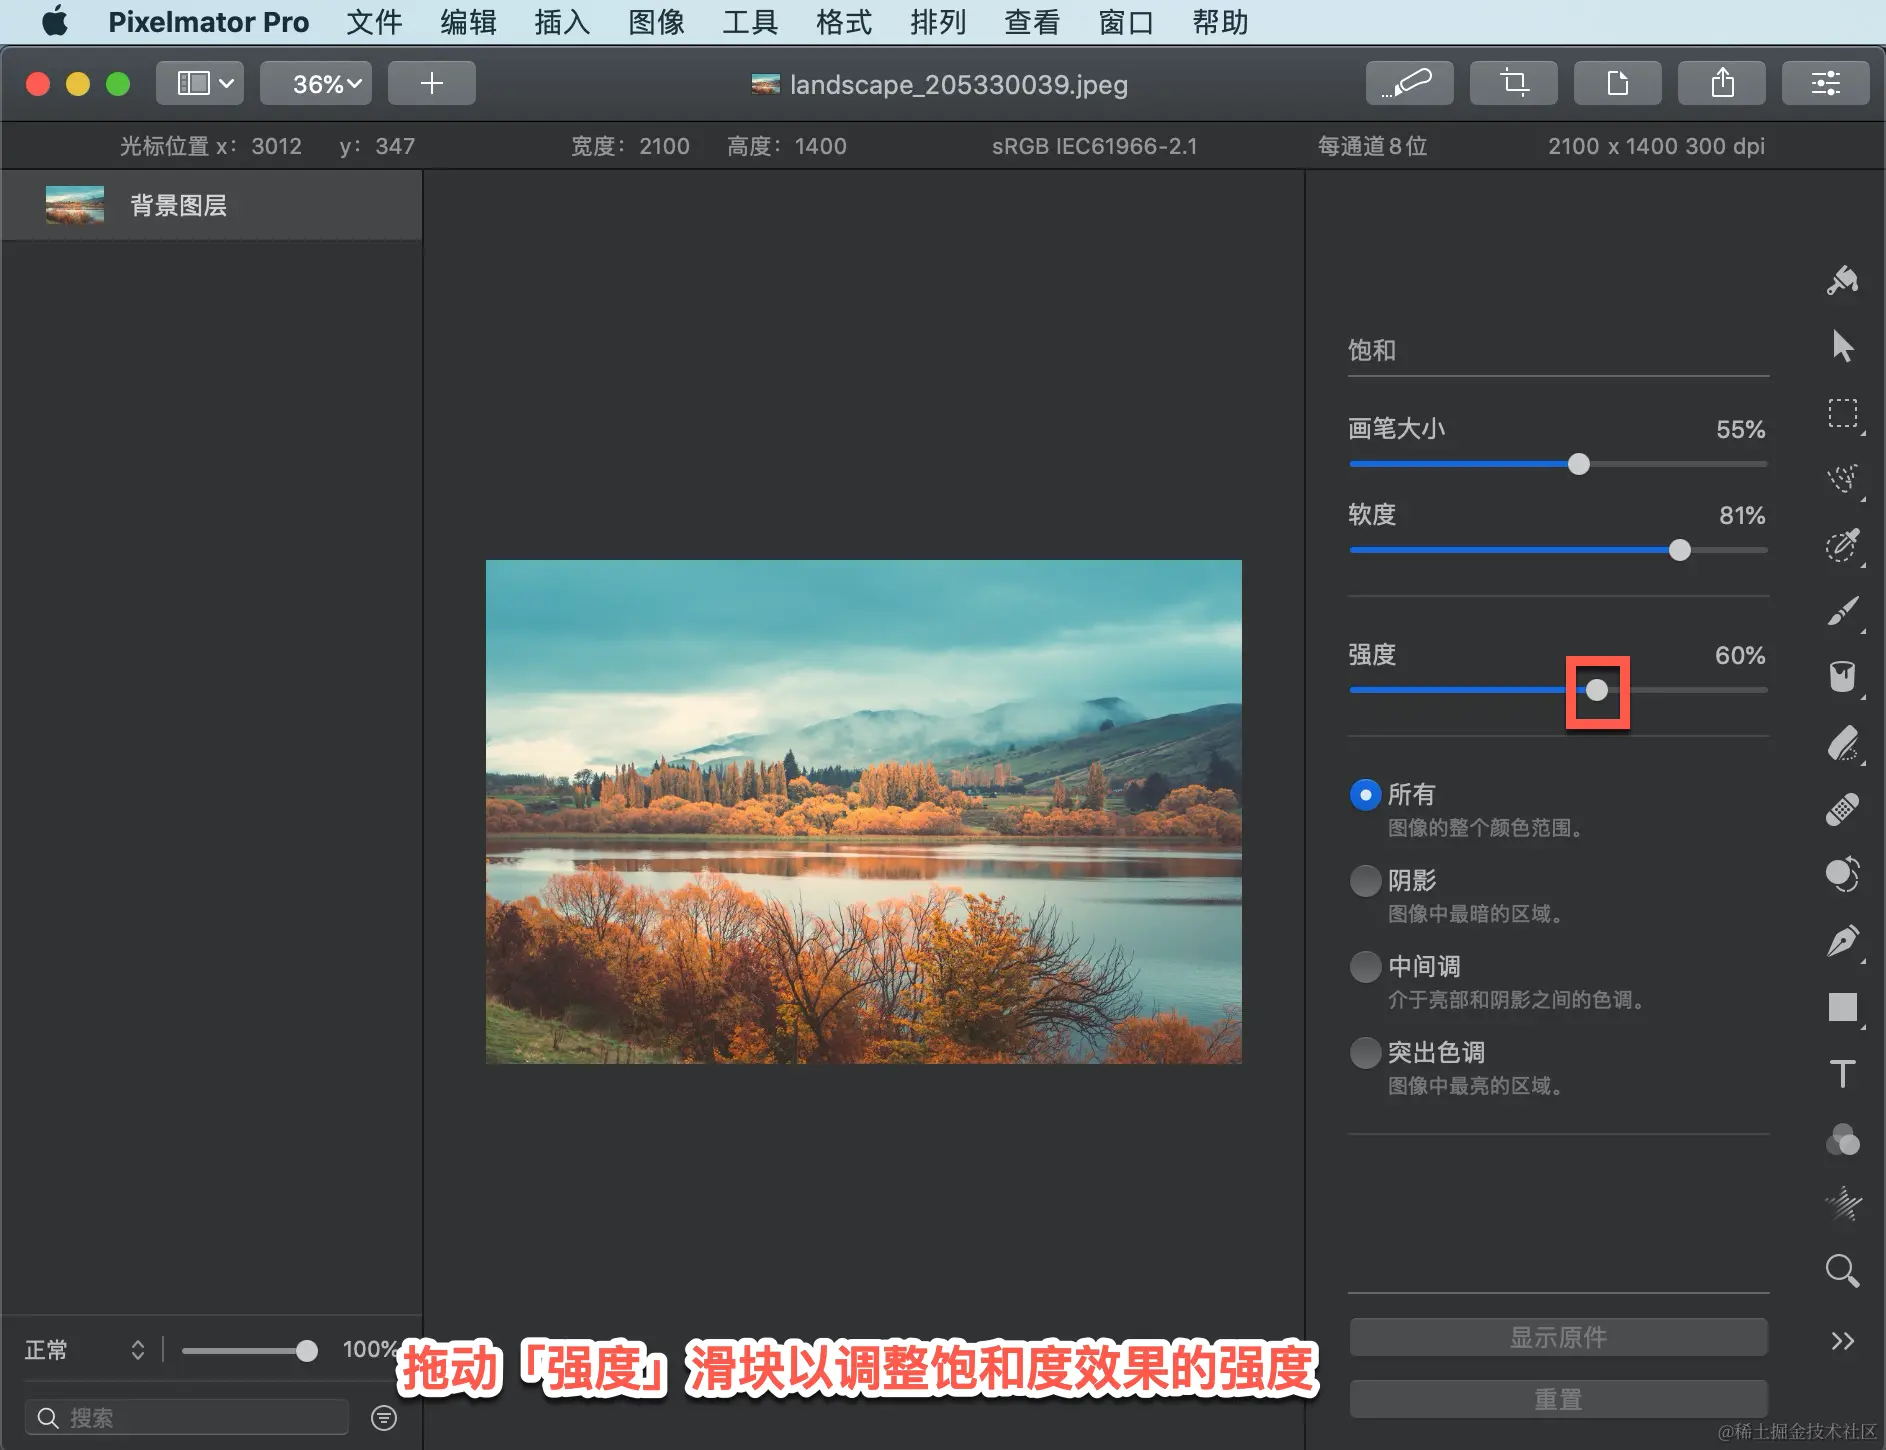Screen dimensions: 1886x1450
Task: Open the Effects star tool
Action: [x=1842, y=1204]
